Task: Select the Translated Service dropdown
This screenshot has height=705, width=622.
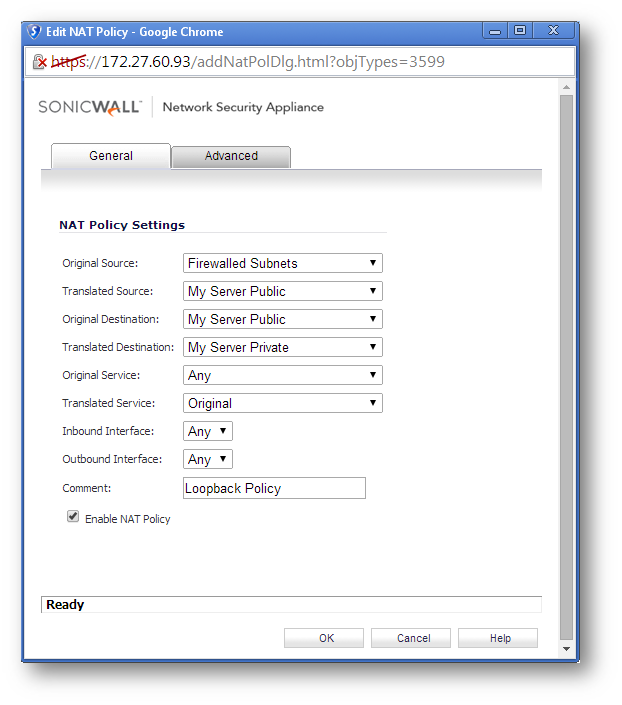Action: coord(283,404)
